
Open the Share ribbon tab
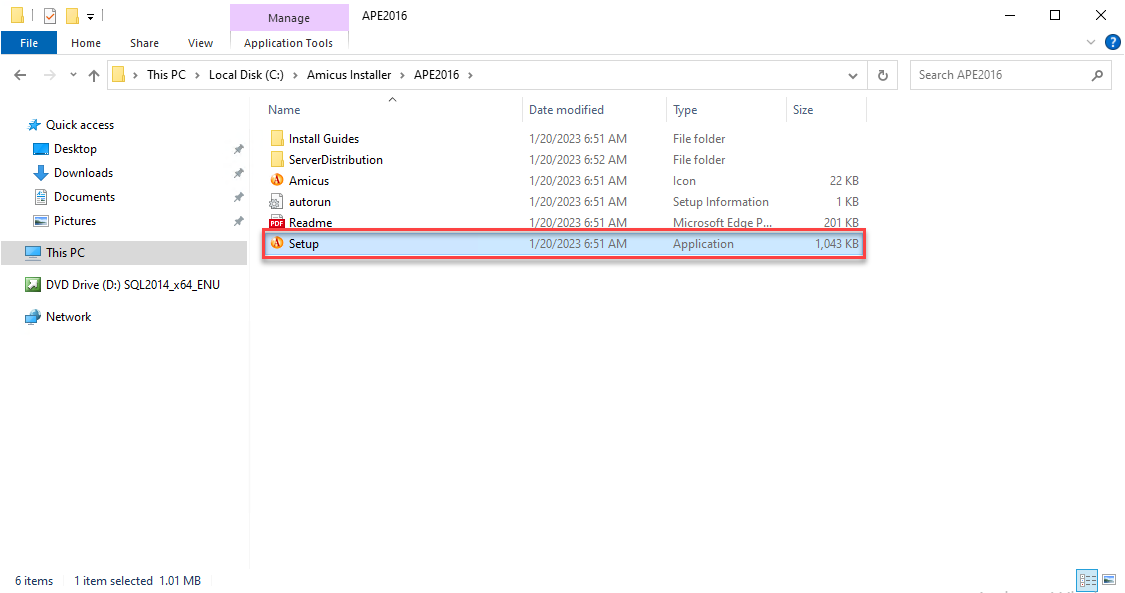point(144,43)
